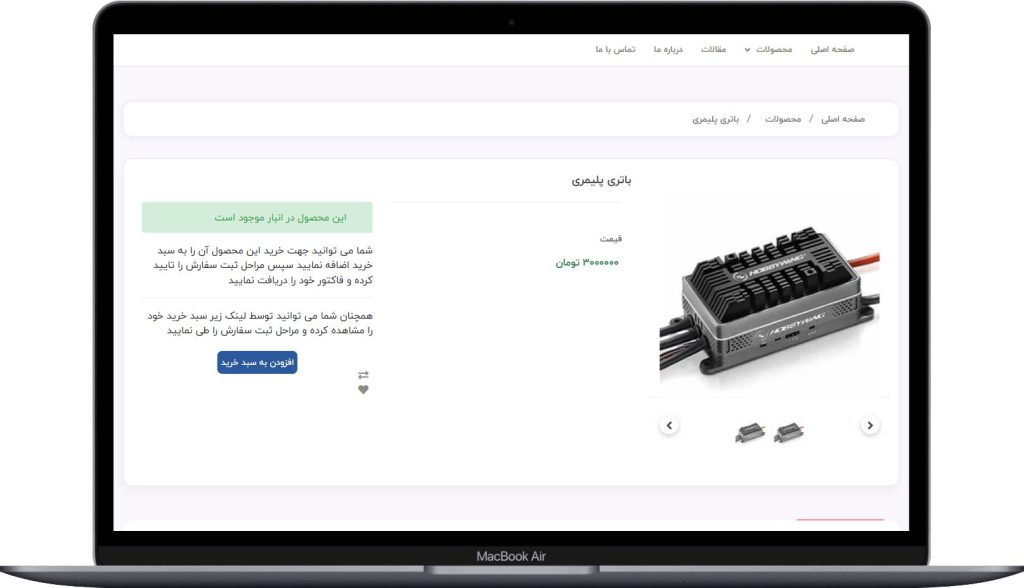Click the green stock availability banner
Screen dimensions: 1024x588
[257, 218]
